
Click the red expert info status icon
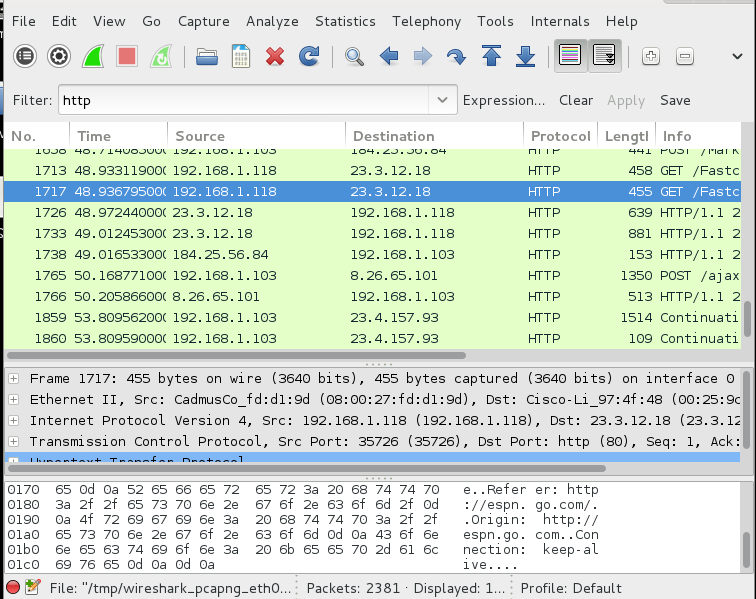tap(13, 587)
